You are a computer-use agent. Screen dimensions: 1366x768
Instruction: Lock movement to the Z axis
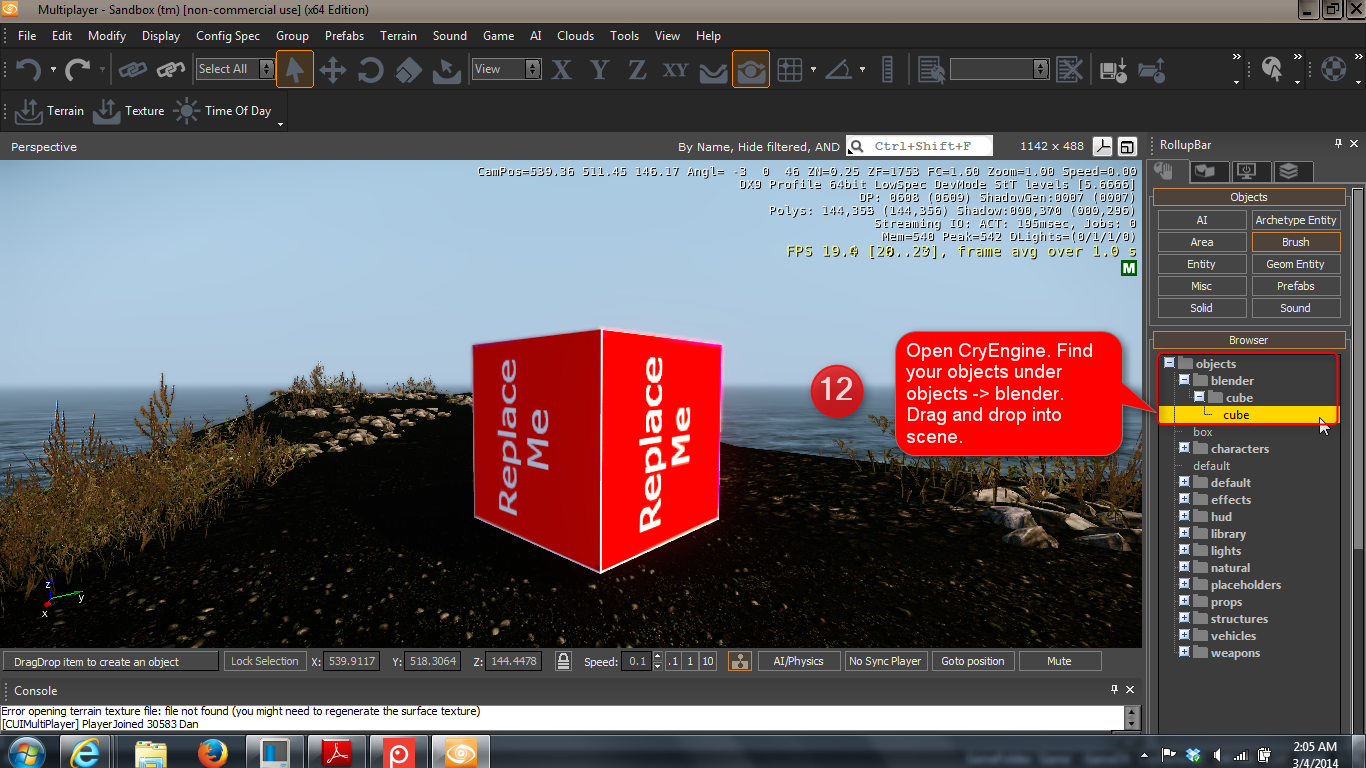pyautogui.click(x=637, y=69)
